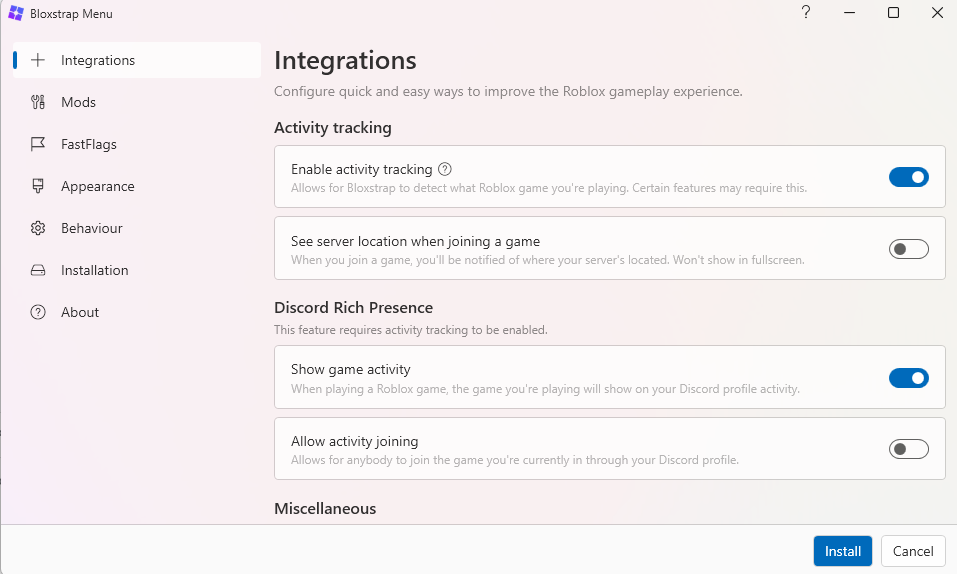
Task: Click the Behaviour gear icon
Action: point(38,228)
